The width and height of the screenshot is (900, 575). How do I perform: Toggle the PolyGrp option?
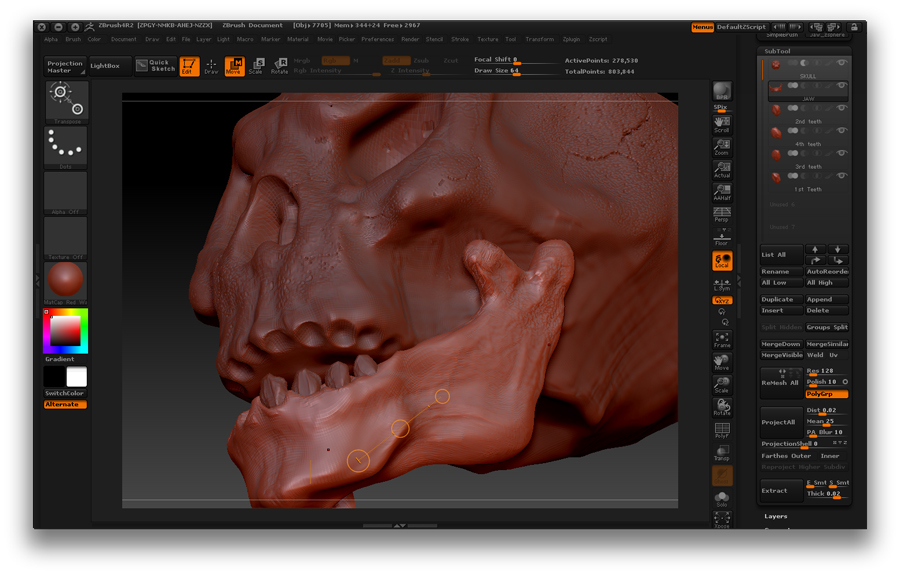pos(827,394)
